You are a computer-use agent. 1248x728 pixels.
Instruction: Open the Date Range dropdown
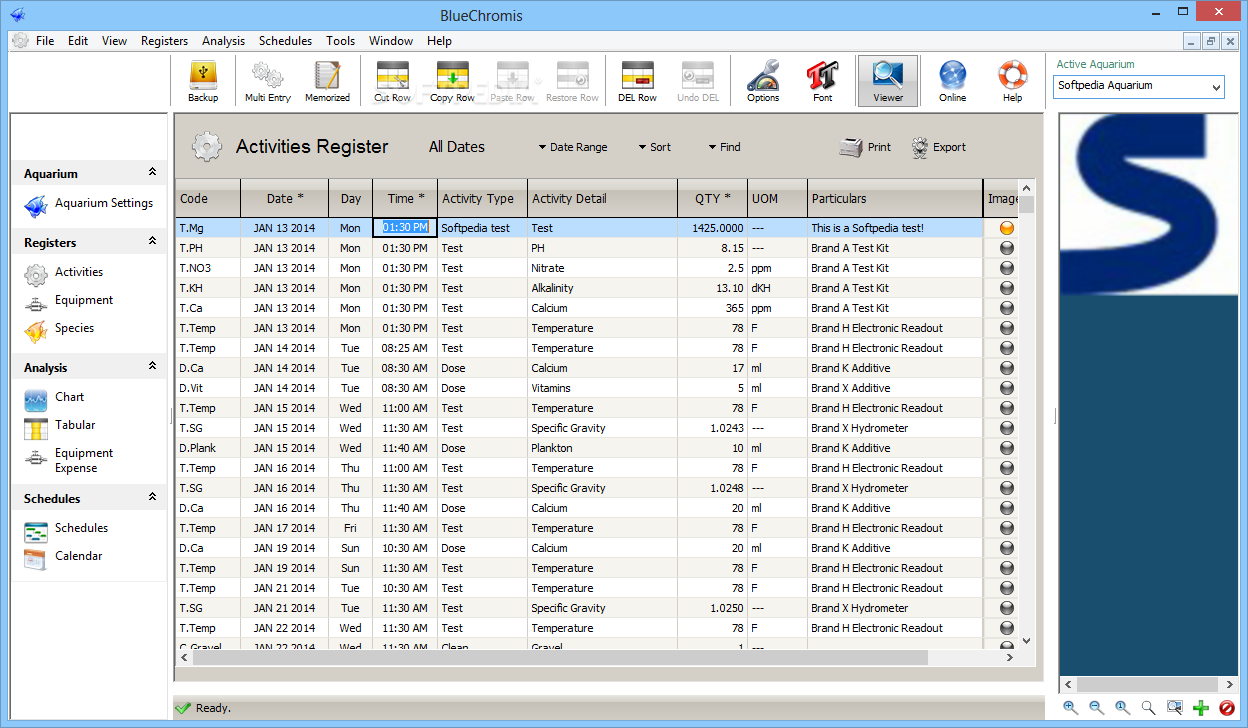573,147
